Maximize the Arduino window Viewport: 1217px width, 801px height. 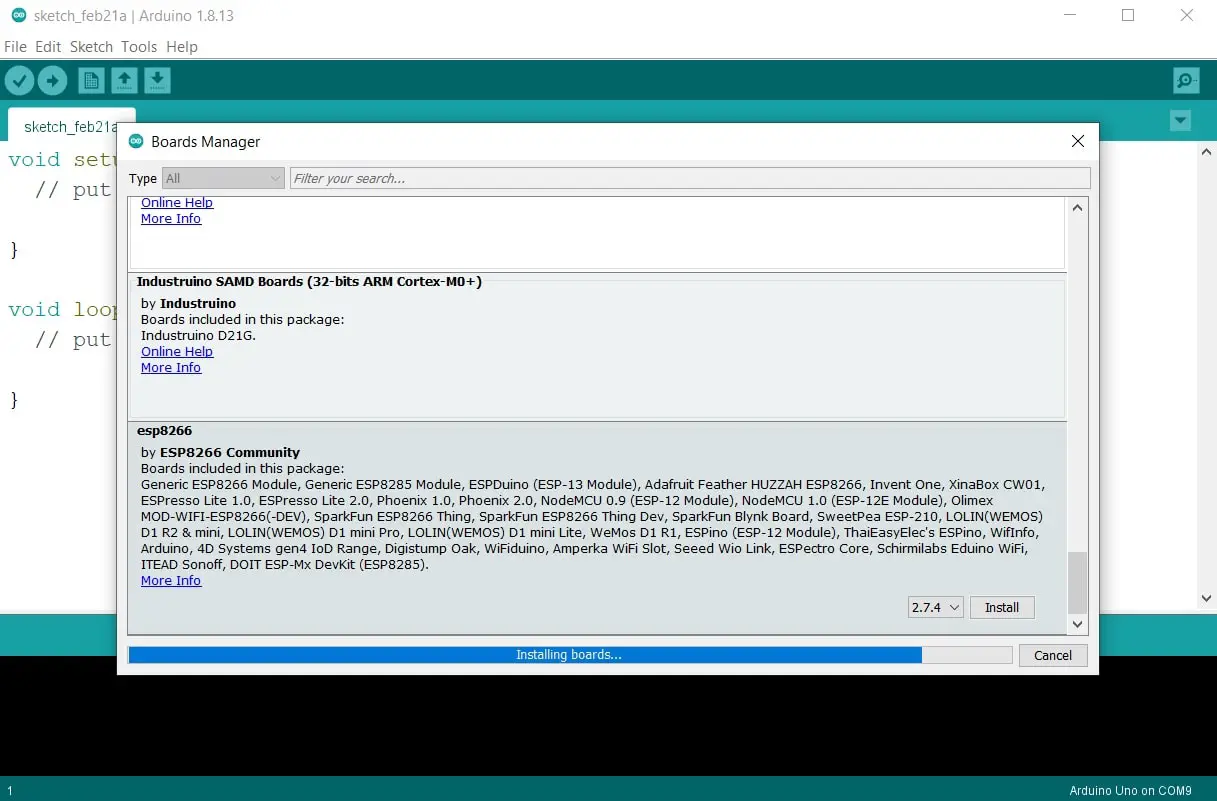pos(1128,15)
